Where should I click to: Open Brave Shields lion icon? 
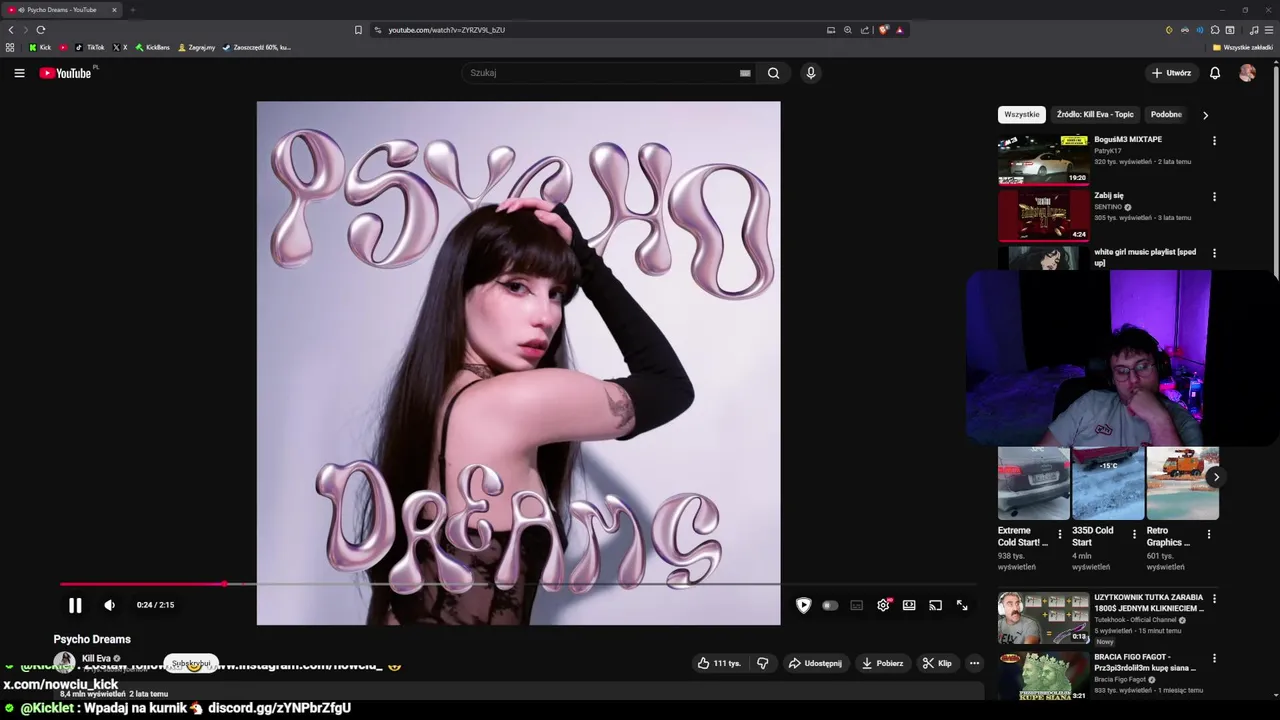click(884, 30)
